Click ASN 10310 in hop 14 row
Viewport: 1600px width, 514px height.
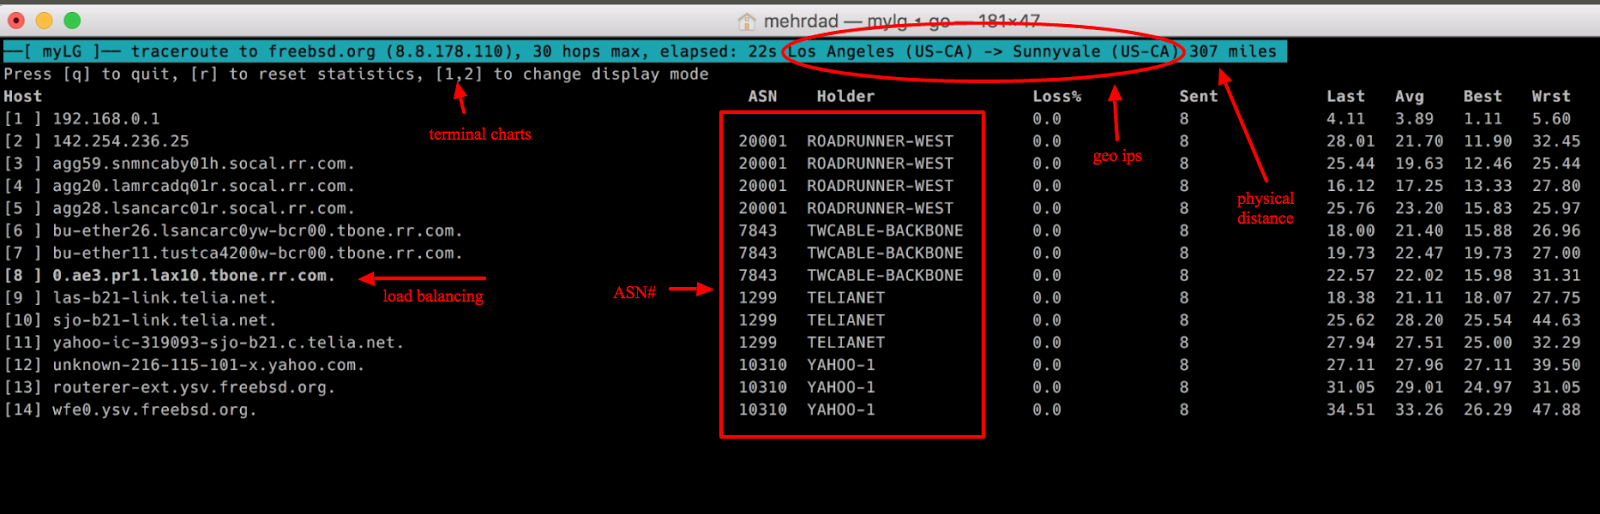click(x=762, y=410)
